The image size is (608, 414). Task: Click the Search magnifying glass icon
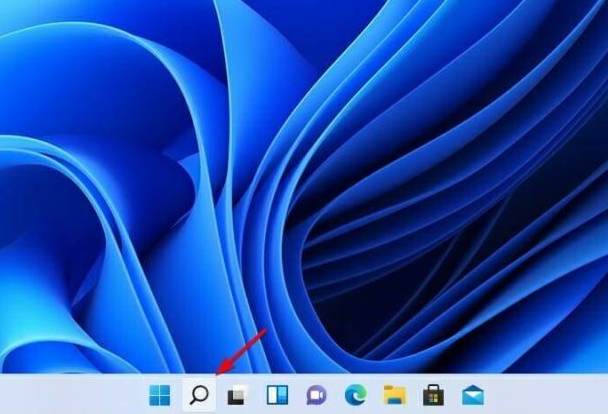click(199, 394)
